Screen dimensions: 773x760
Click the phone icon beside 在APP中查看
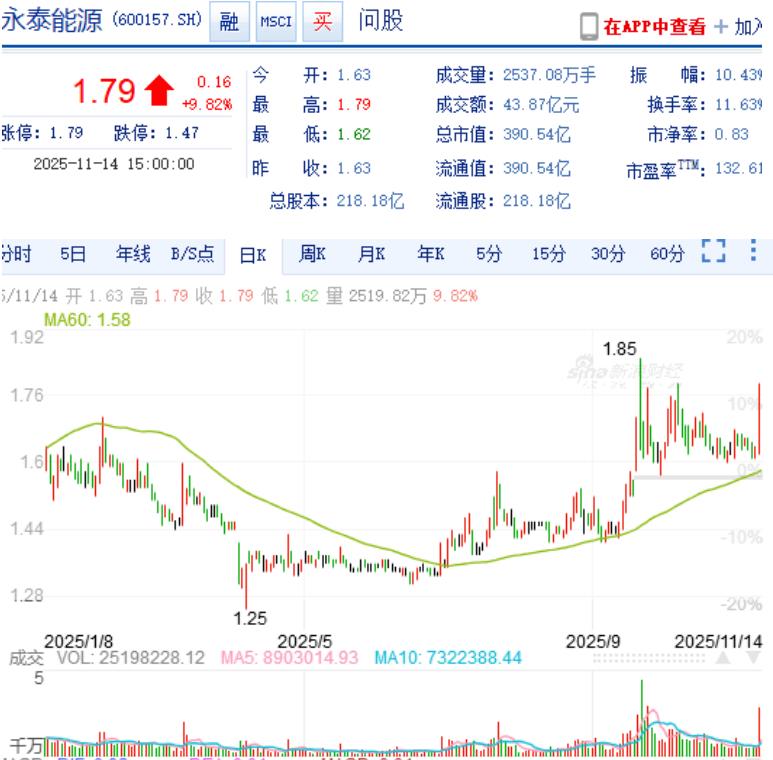[589, 27]
